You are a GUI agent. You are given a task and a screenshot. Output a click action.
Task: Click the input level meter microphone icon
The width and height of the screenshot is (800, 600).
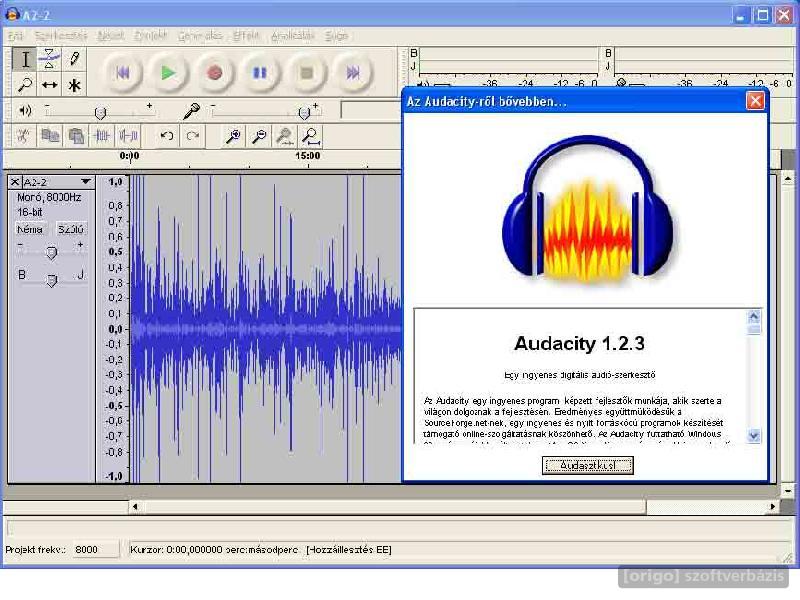(x=621, y=82)
